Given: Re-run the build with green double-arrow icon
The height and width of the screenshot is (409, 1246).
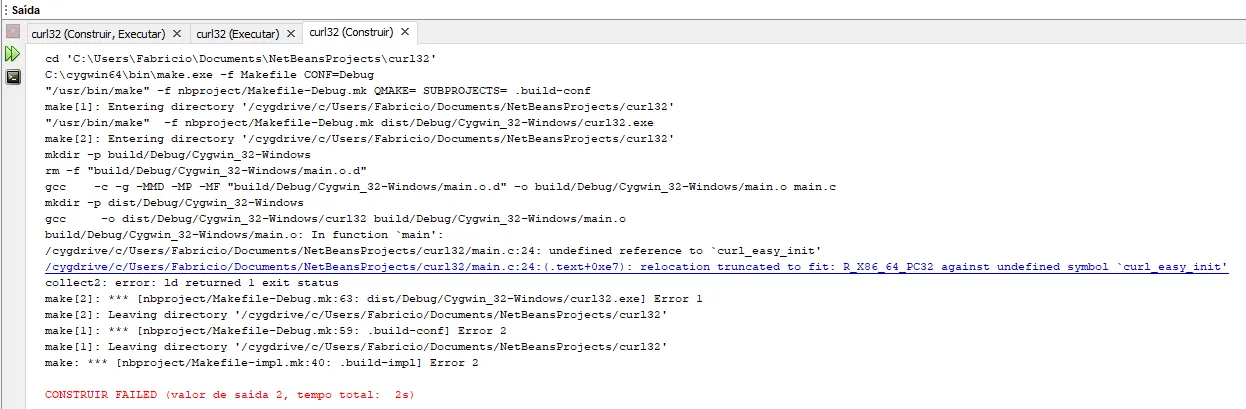Looking at the screenshot, I should pyautogui.click(x=13, y=54).
